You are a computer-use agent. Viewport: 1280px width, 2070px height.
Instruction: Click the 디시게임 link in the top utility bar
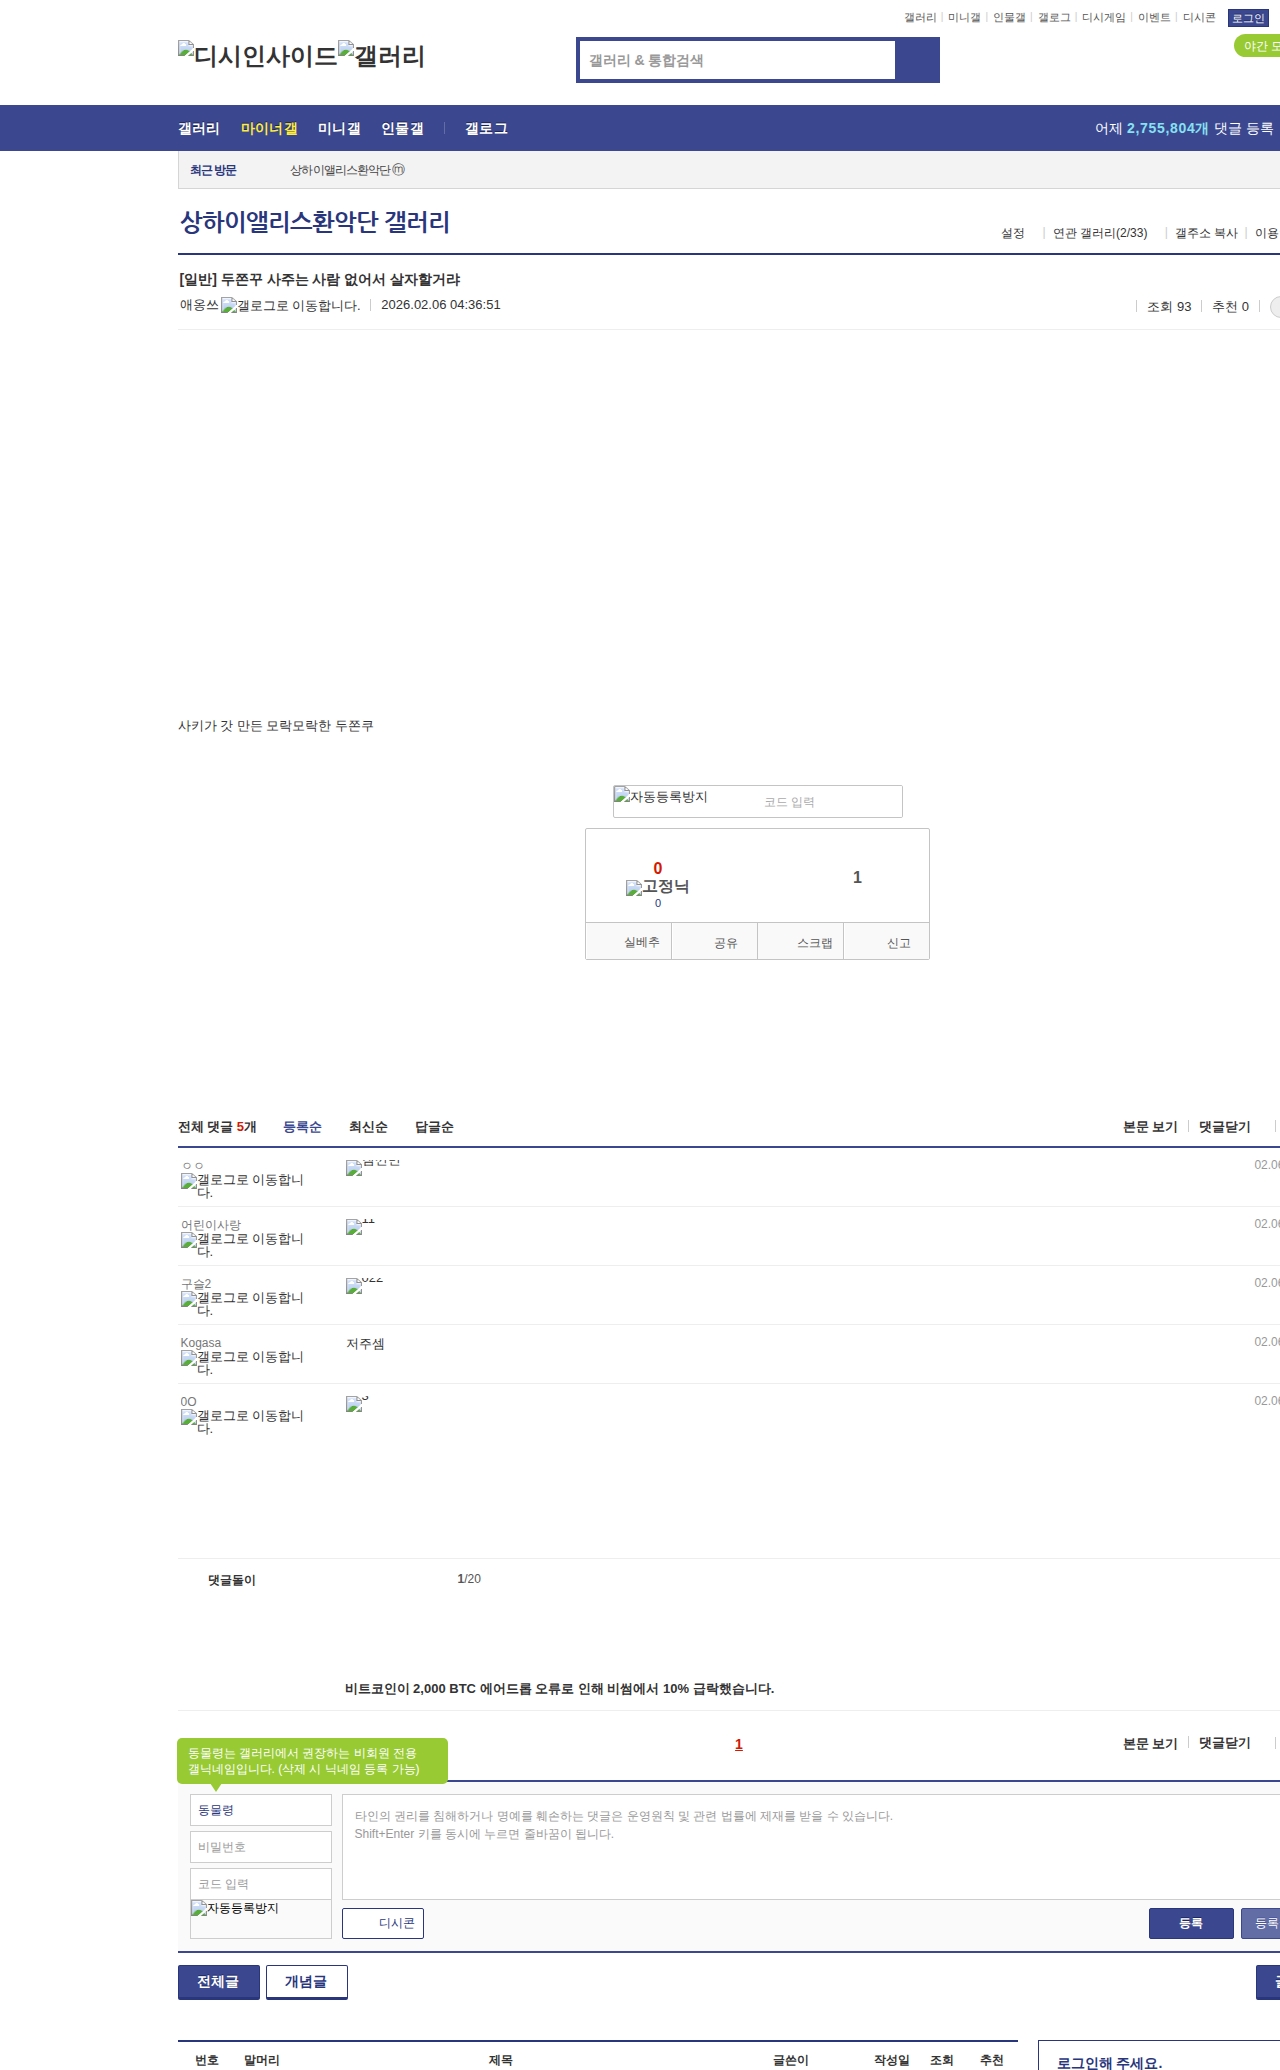click(1103, 18)
